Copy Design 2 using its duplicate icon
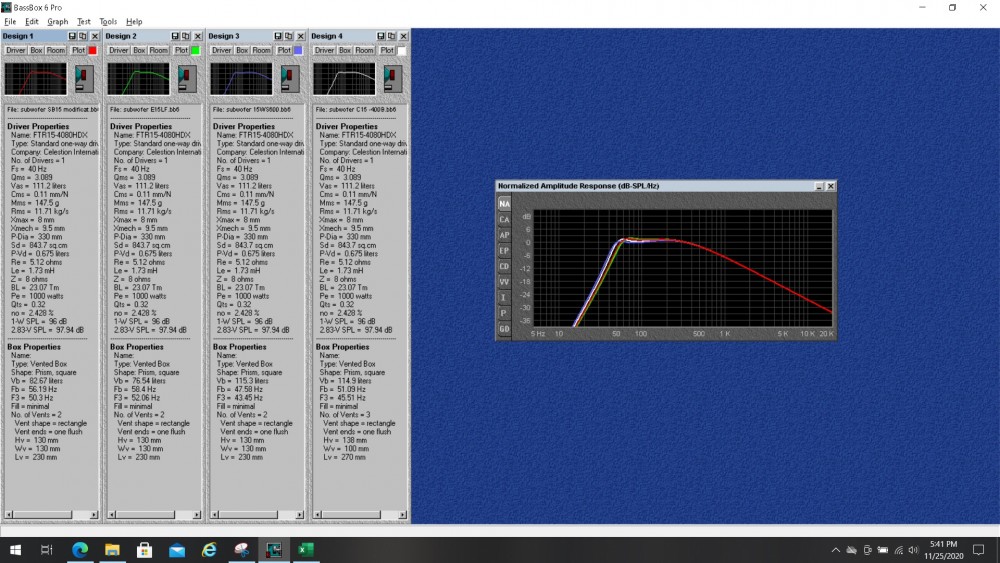This screenshot has width=1000, height=563. (x=186, y=36)
